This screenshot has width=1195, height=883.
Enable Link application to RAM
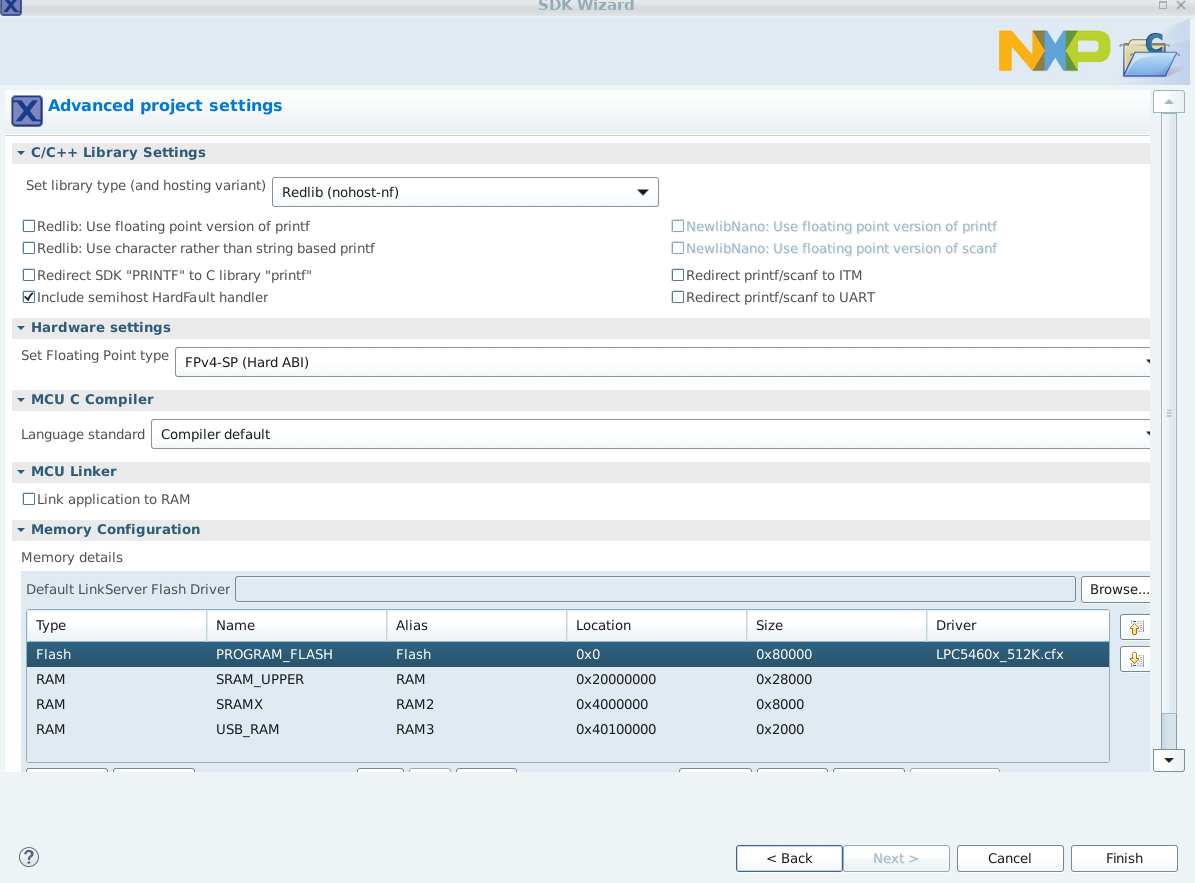tap(29, 498)
